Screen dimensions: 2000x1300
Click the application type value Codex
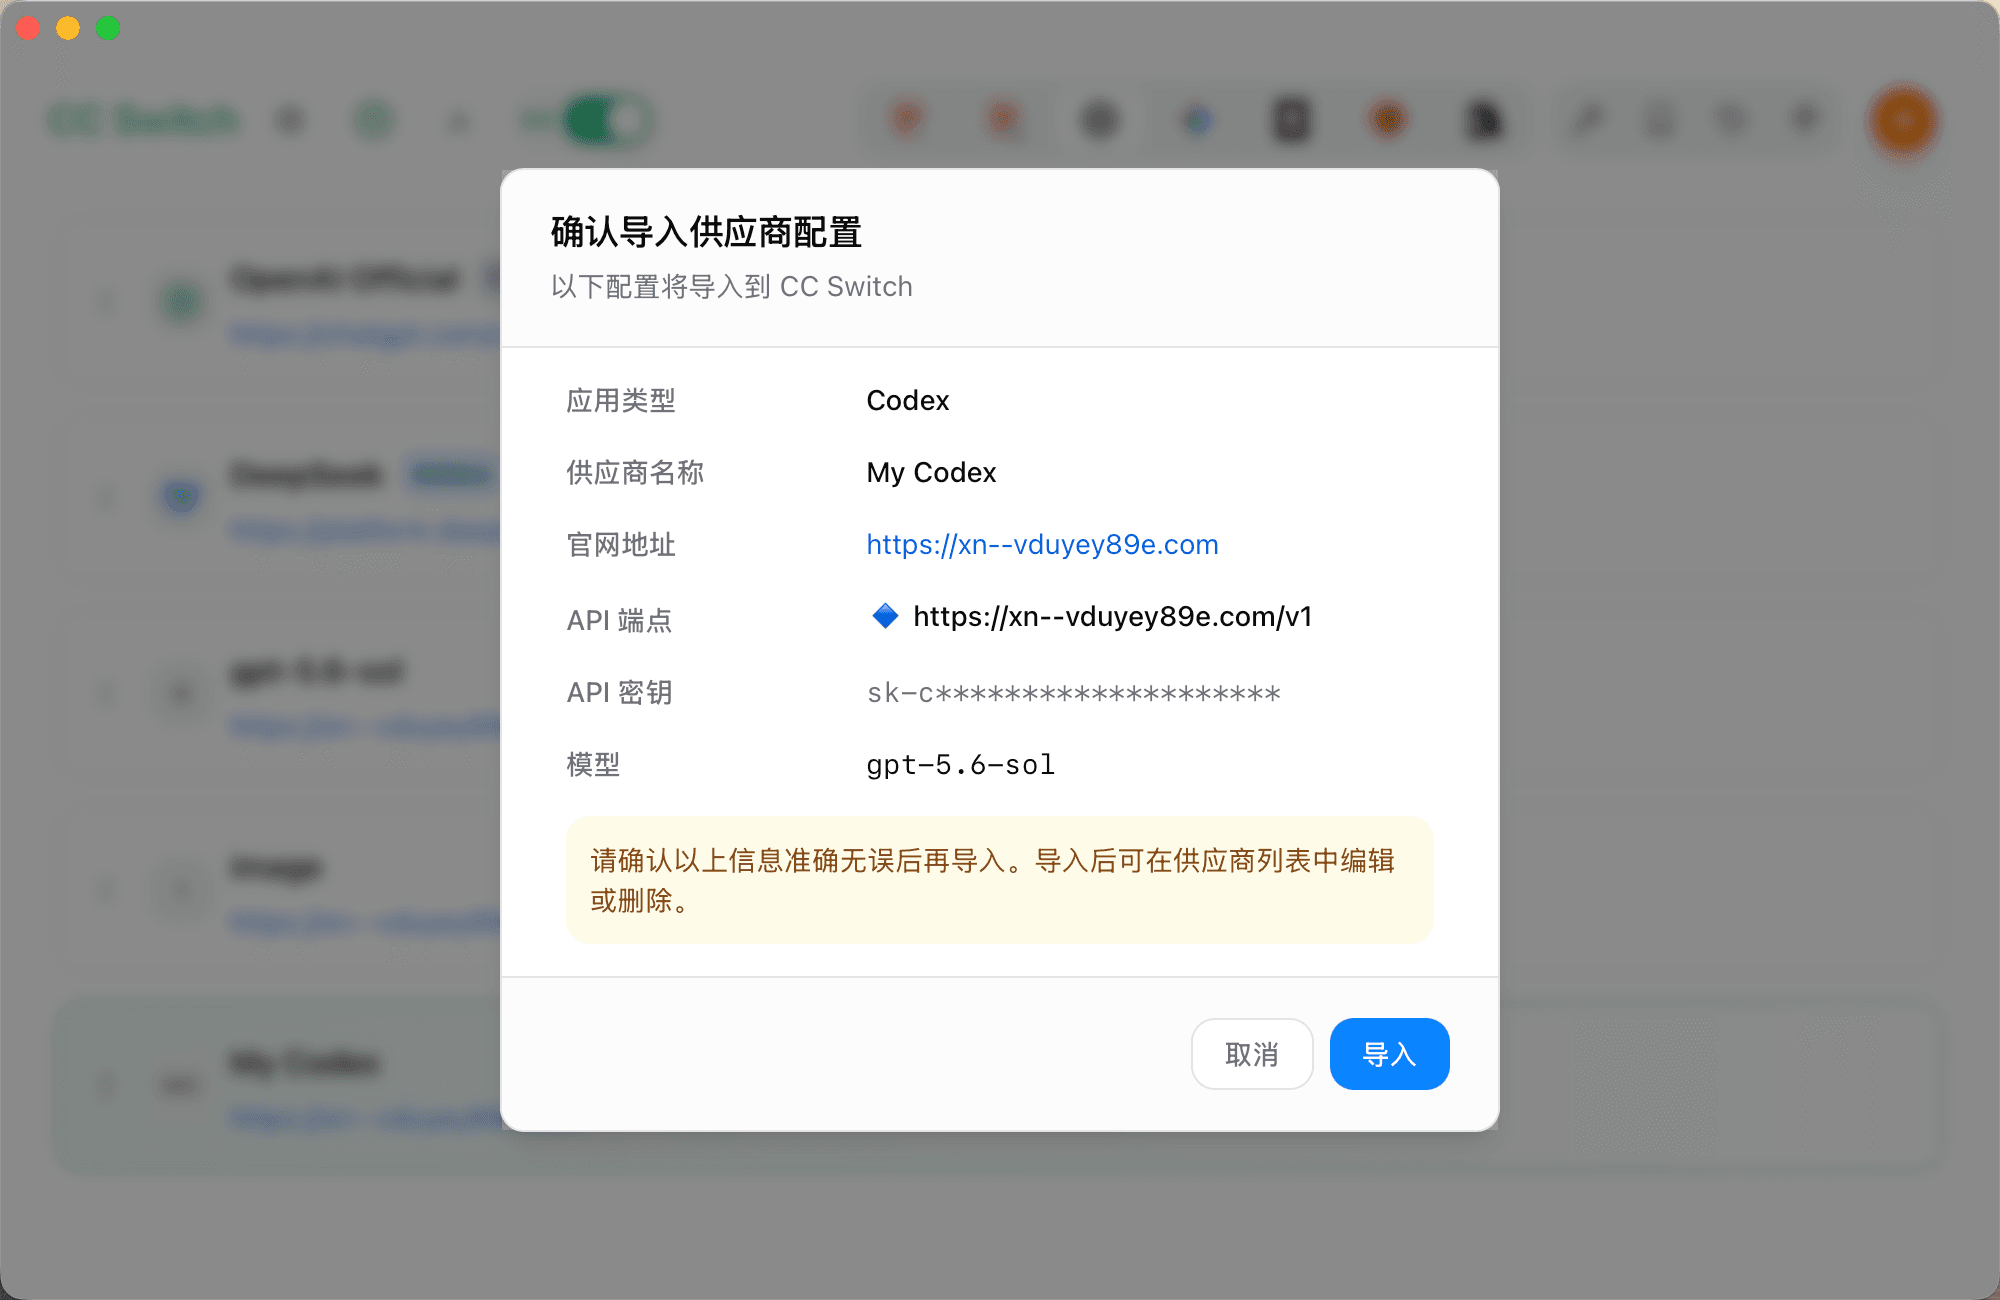pyautogui.click(x=907, y=400)
